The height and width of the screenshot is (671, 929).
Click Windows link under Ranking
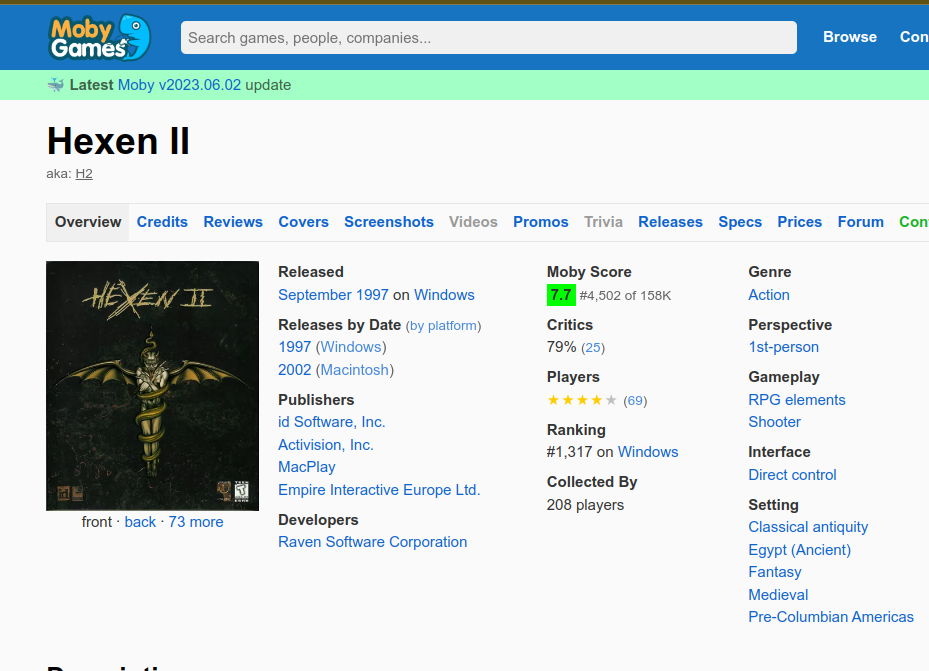648,452
